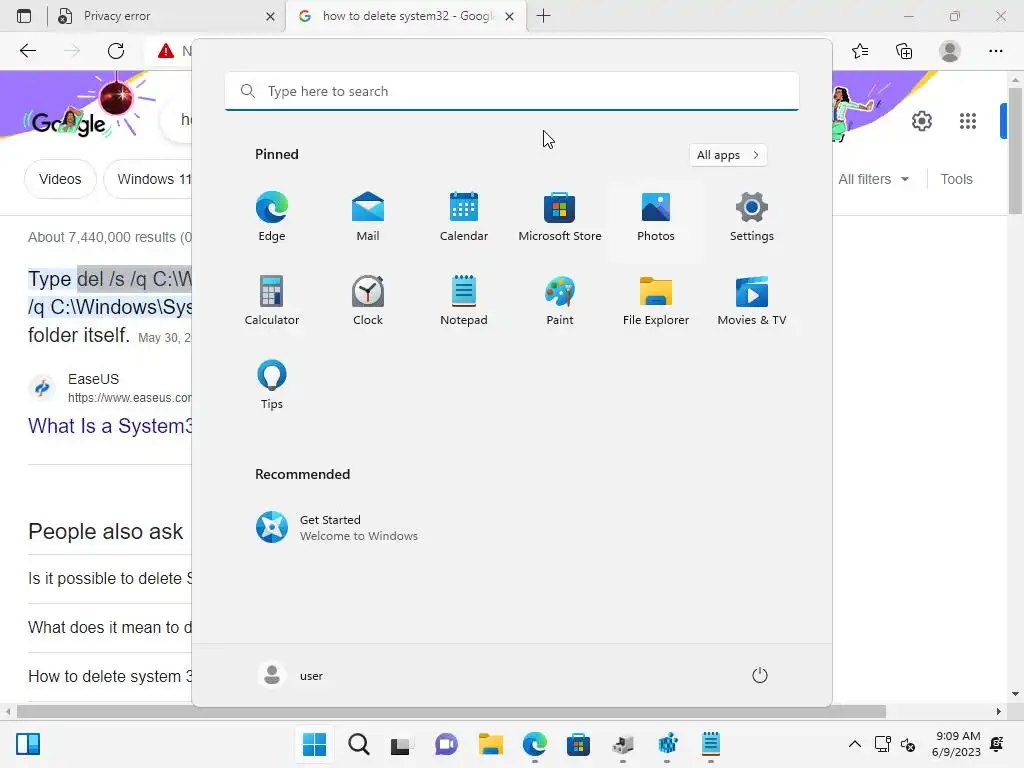The width and height of the screenshot is (1024, 768).
Task: Click the Windows Start button on taskbar
Action: point(314,744)
